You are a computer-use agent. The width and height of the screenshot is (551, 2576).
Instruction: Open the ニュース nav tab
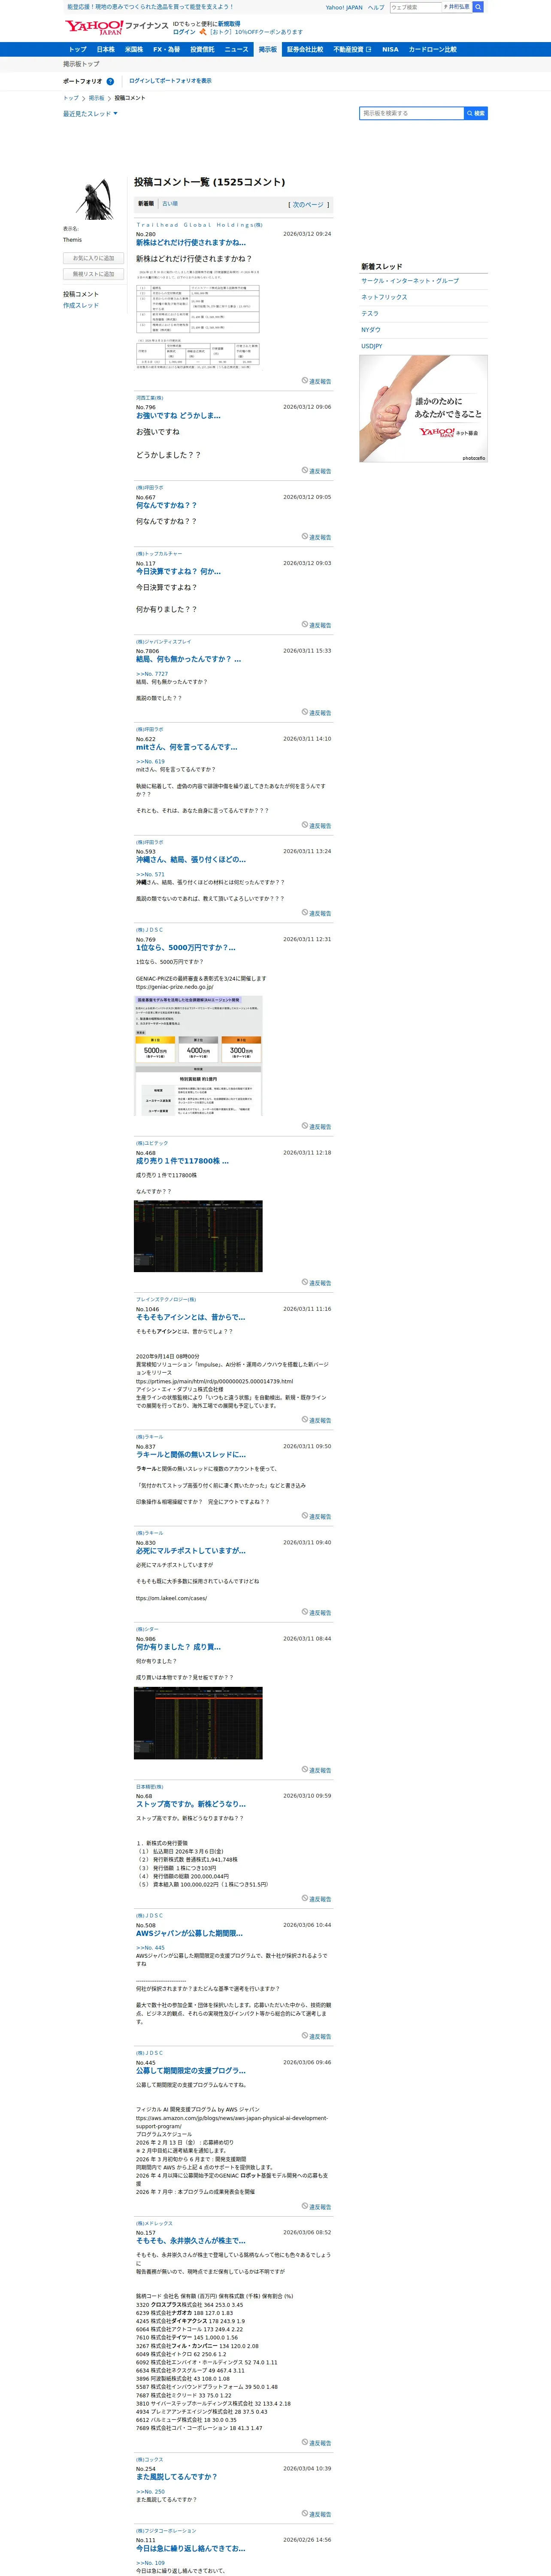[x=236, y=49]
